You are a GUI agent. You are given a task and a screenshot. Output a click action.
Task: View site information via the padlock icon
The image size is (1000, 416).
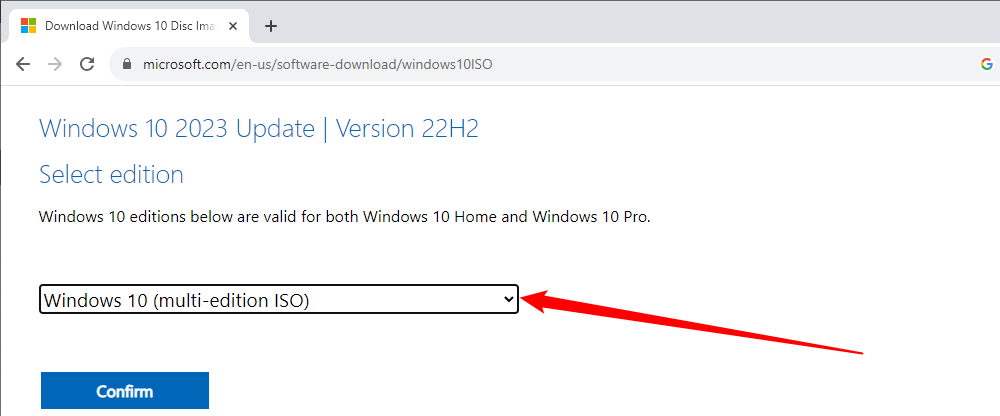pos(126,65)
